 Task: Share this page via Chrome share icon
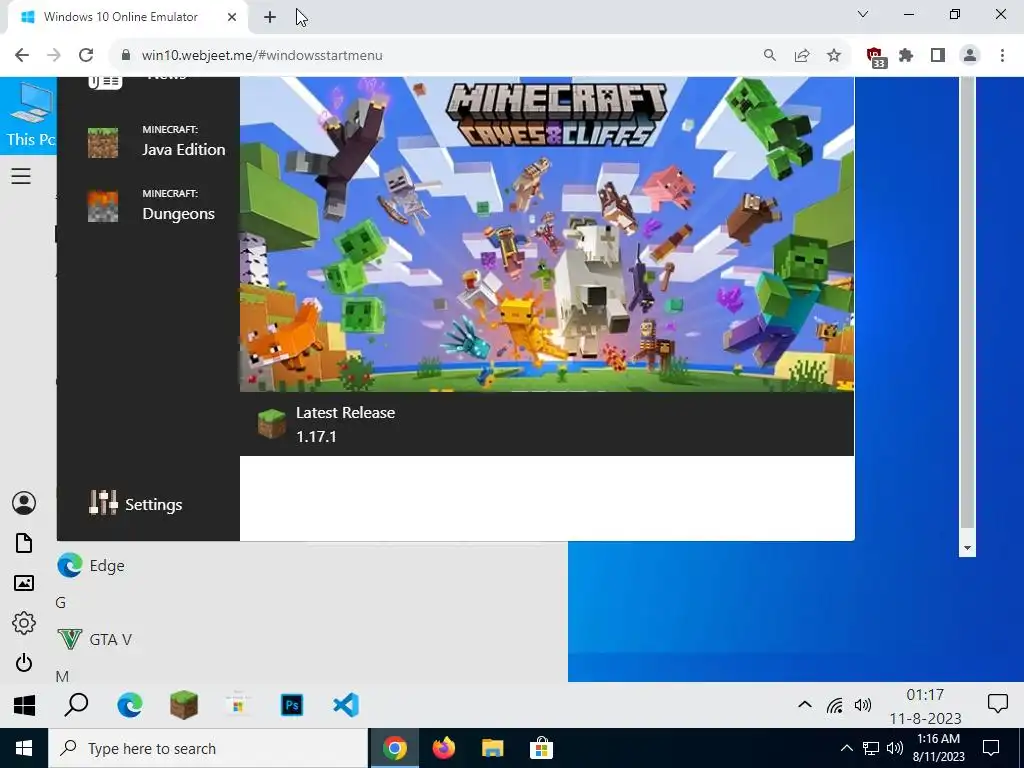click(x=802, y=56)
